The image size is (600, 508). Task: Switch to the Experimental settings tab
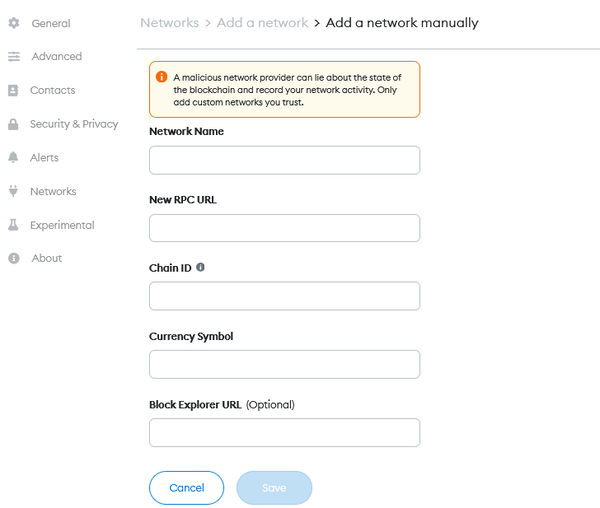pyautogui.click(x=62, y=225)
